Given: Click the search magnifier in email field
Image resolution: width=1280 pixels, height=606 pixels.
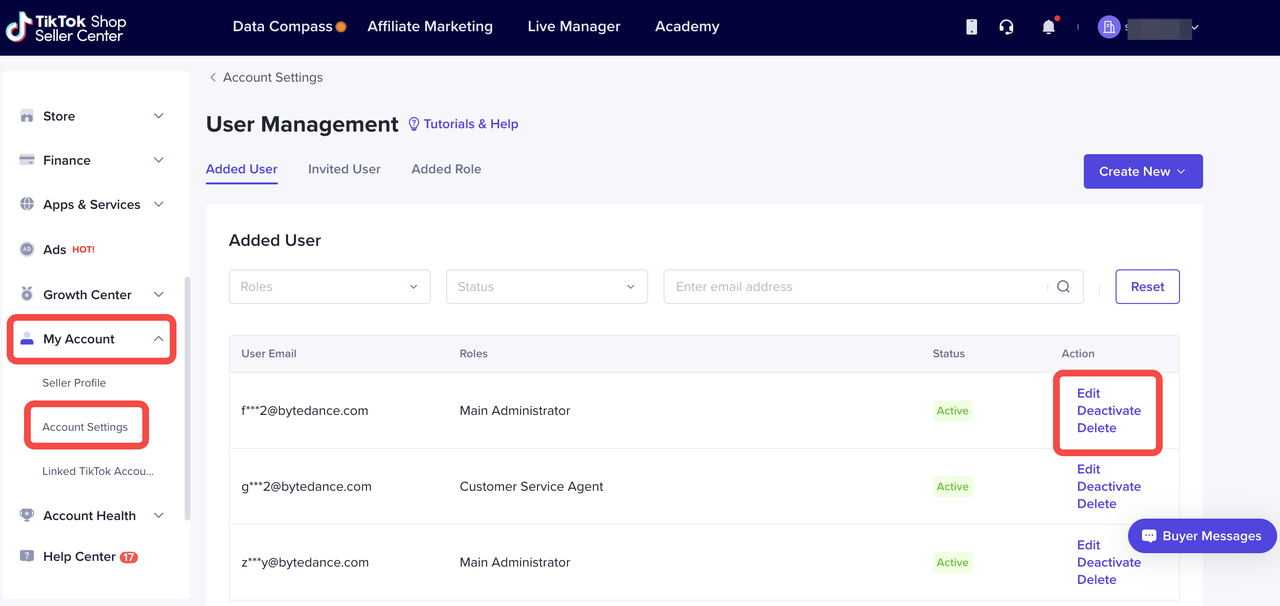Looking at the screenshot, I should point(1063,287).
